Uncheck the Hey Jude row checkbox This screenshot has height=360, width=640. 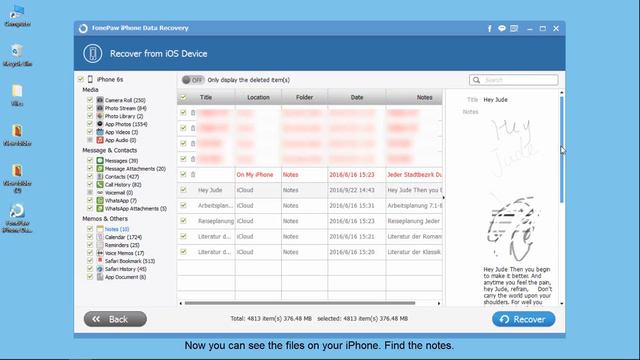click(x=183, y=190)
